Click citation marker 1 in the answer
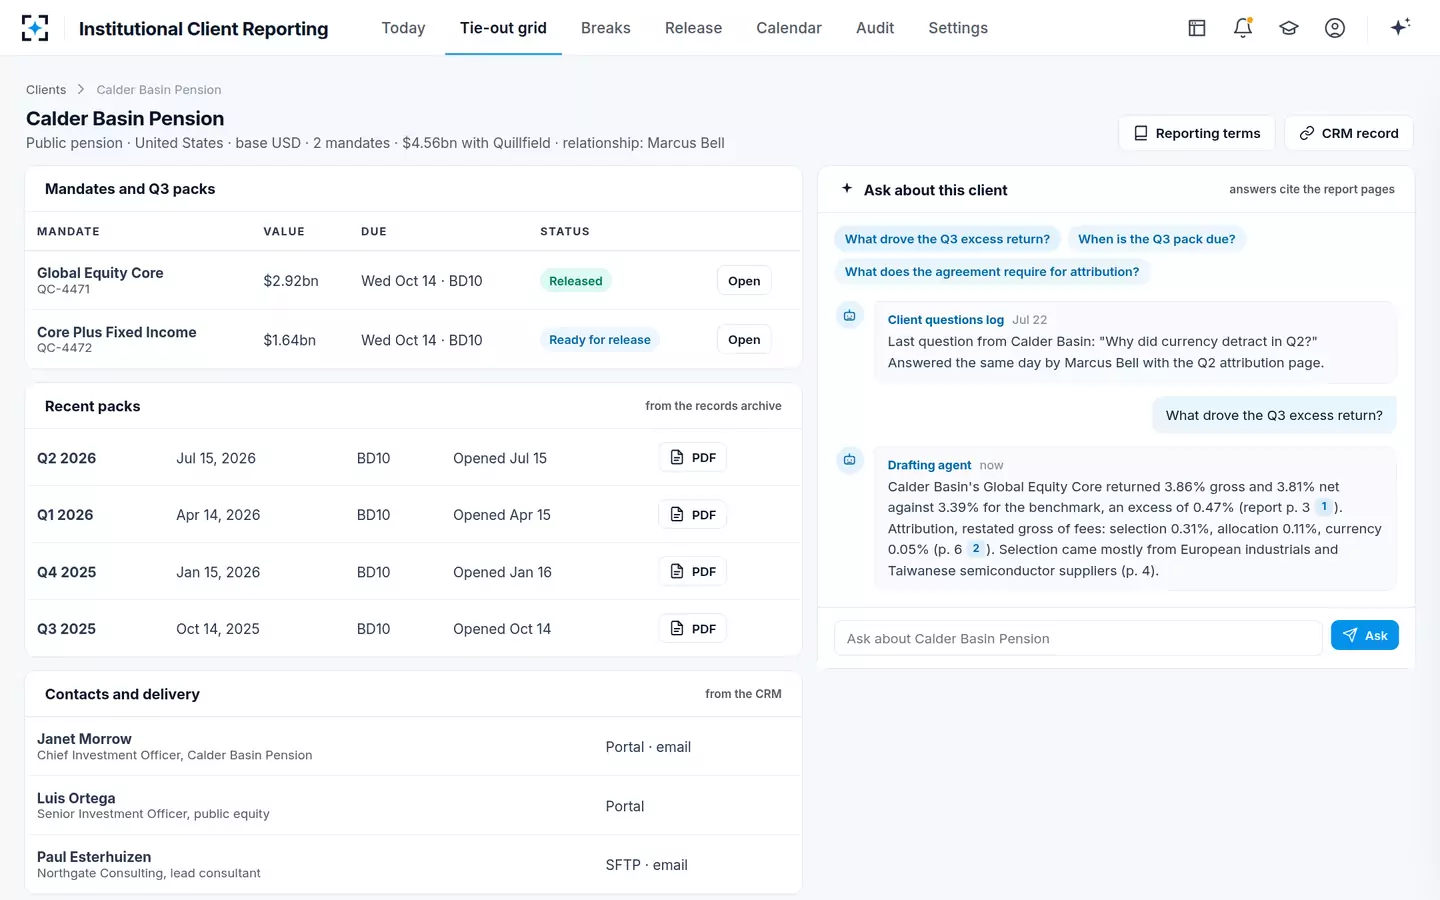Image resolution: width=1440 pixels, height=900 pixels. [1324, 507]
